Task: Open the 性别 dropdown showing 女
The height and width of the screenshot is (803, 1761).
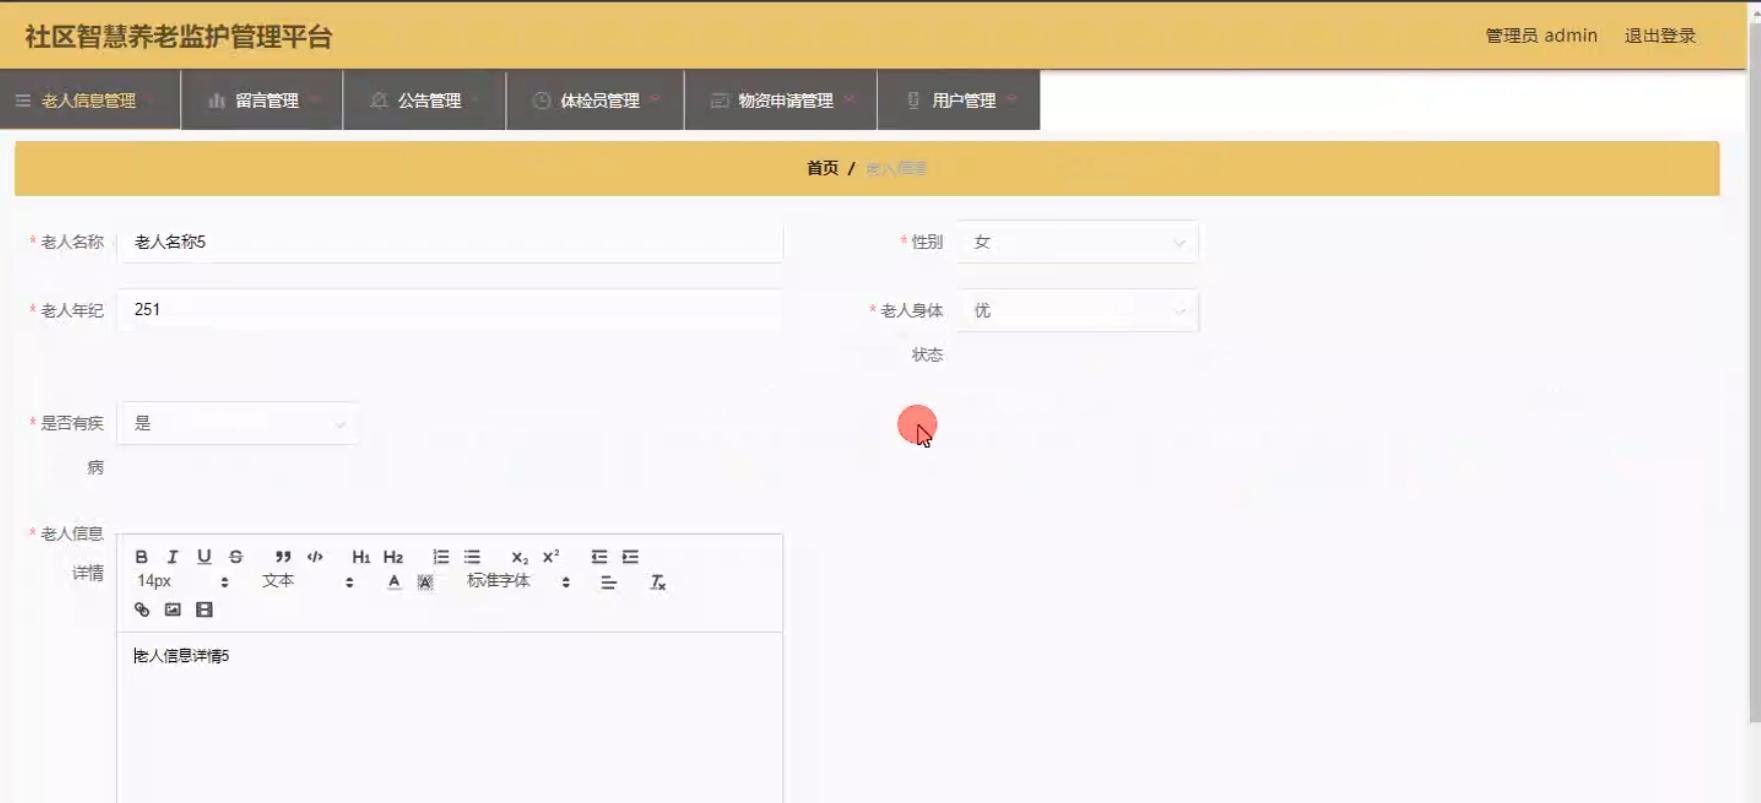Action: 1077,242
